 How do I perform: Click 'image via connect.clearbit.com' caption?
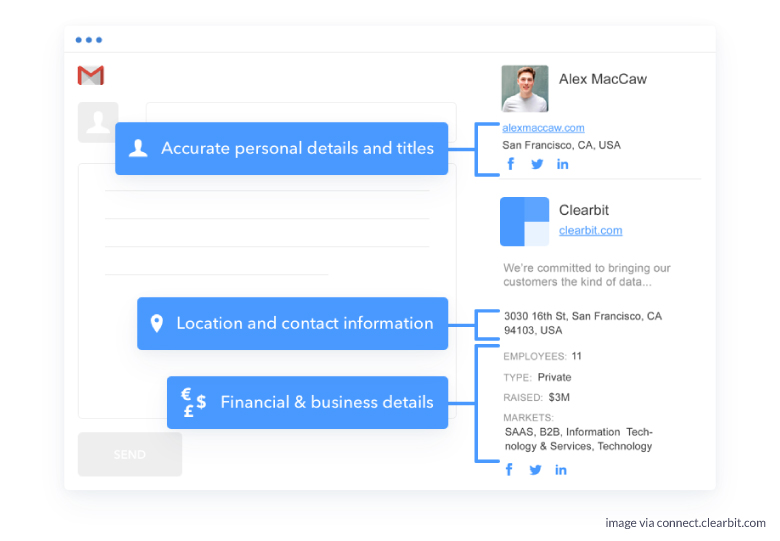685,523
